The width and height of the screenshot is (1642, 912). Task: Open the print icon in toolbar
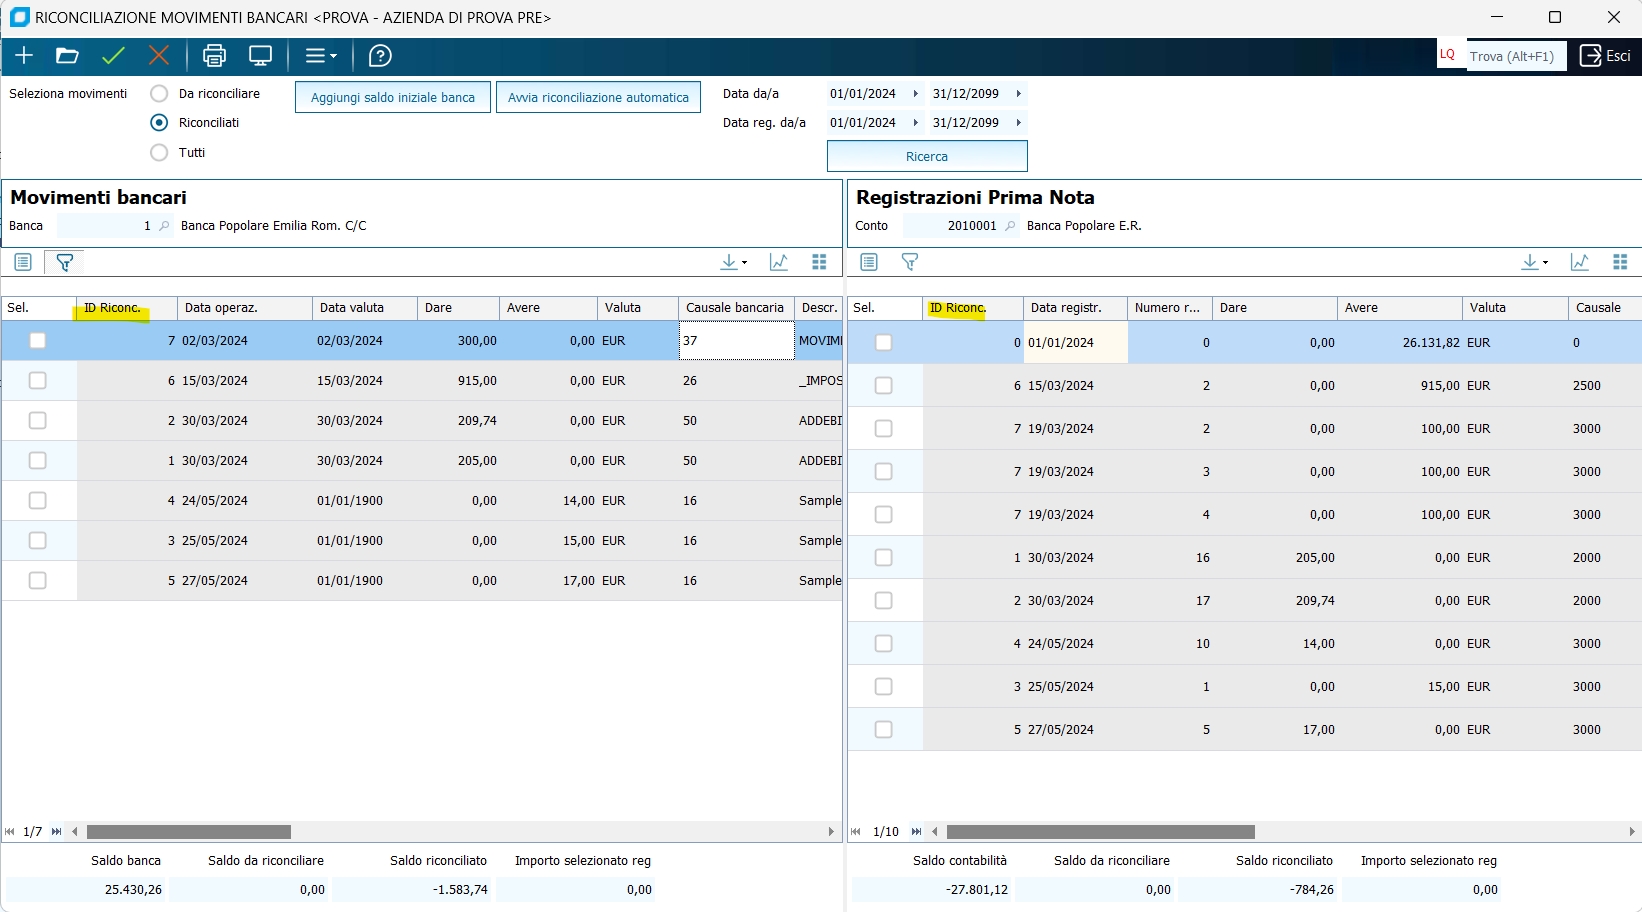click(214, 56)
